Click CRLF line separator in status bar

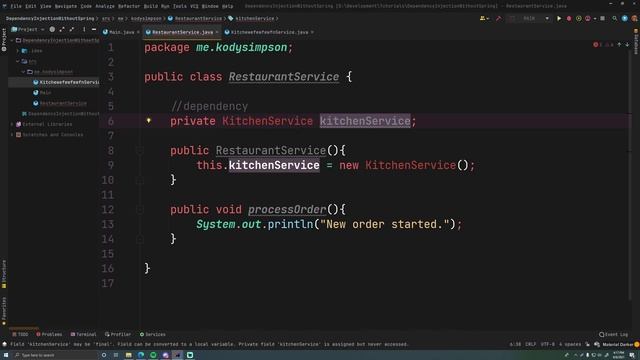(x=530, y=344)
